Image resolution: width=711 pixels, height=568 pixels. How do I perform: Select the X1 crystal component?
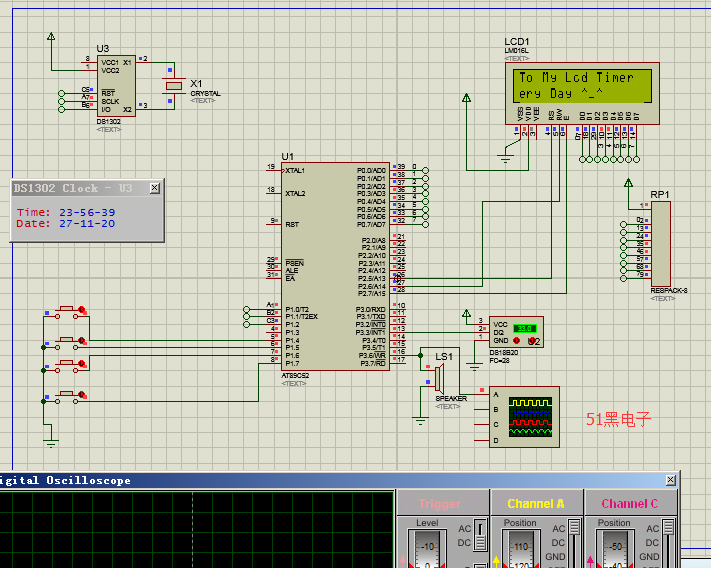tap(174, 86)
